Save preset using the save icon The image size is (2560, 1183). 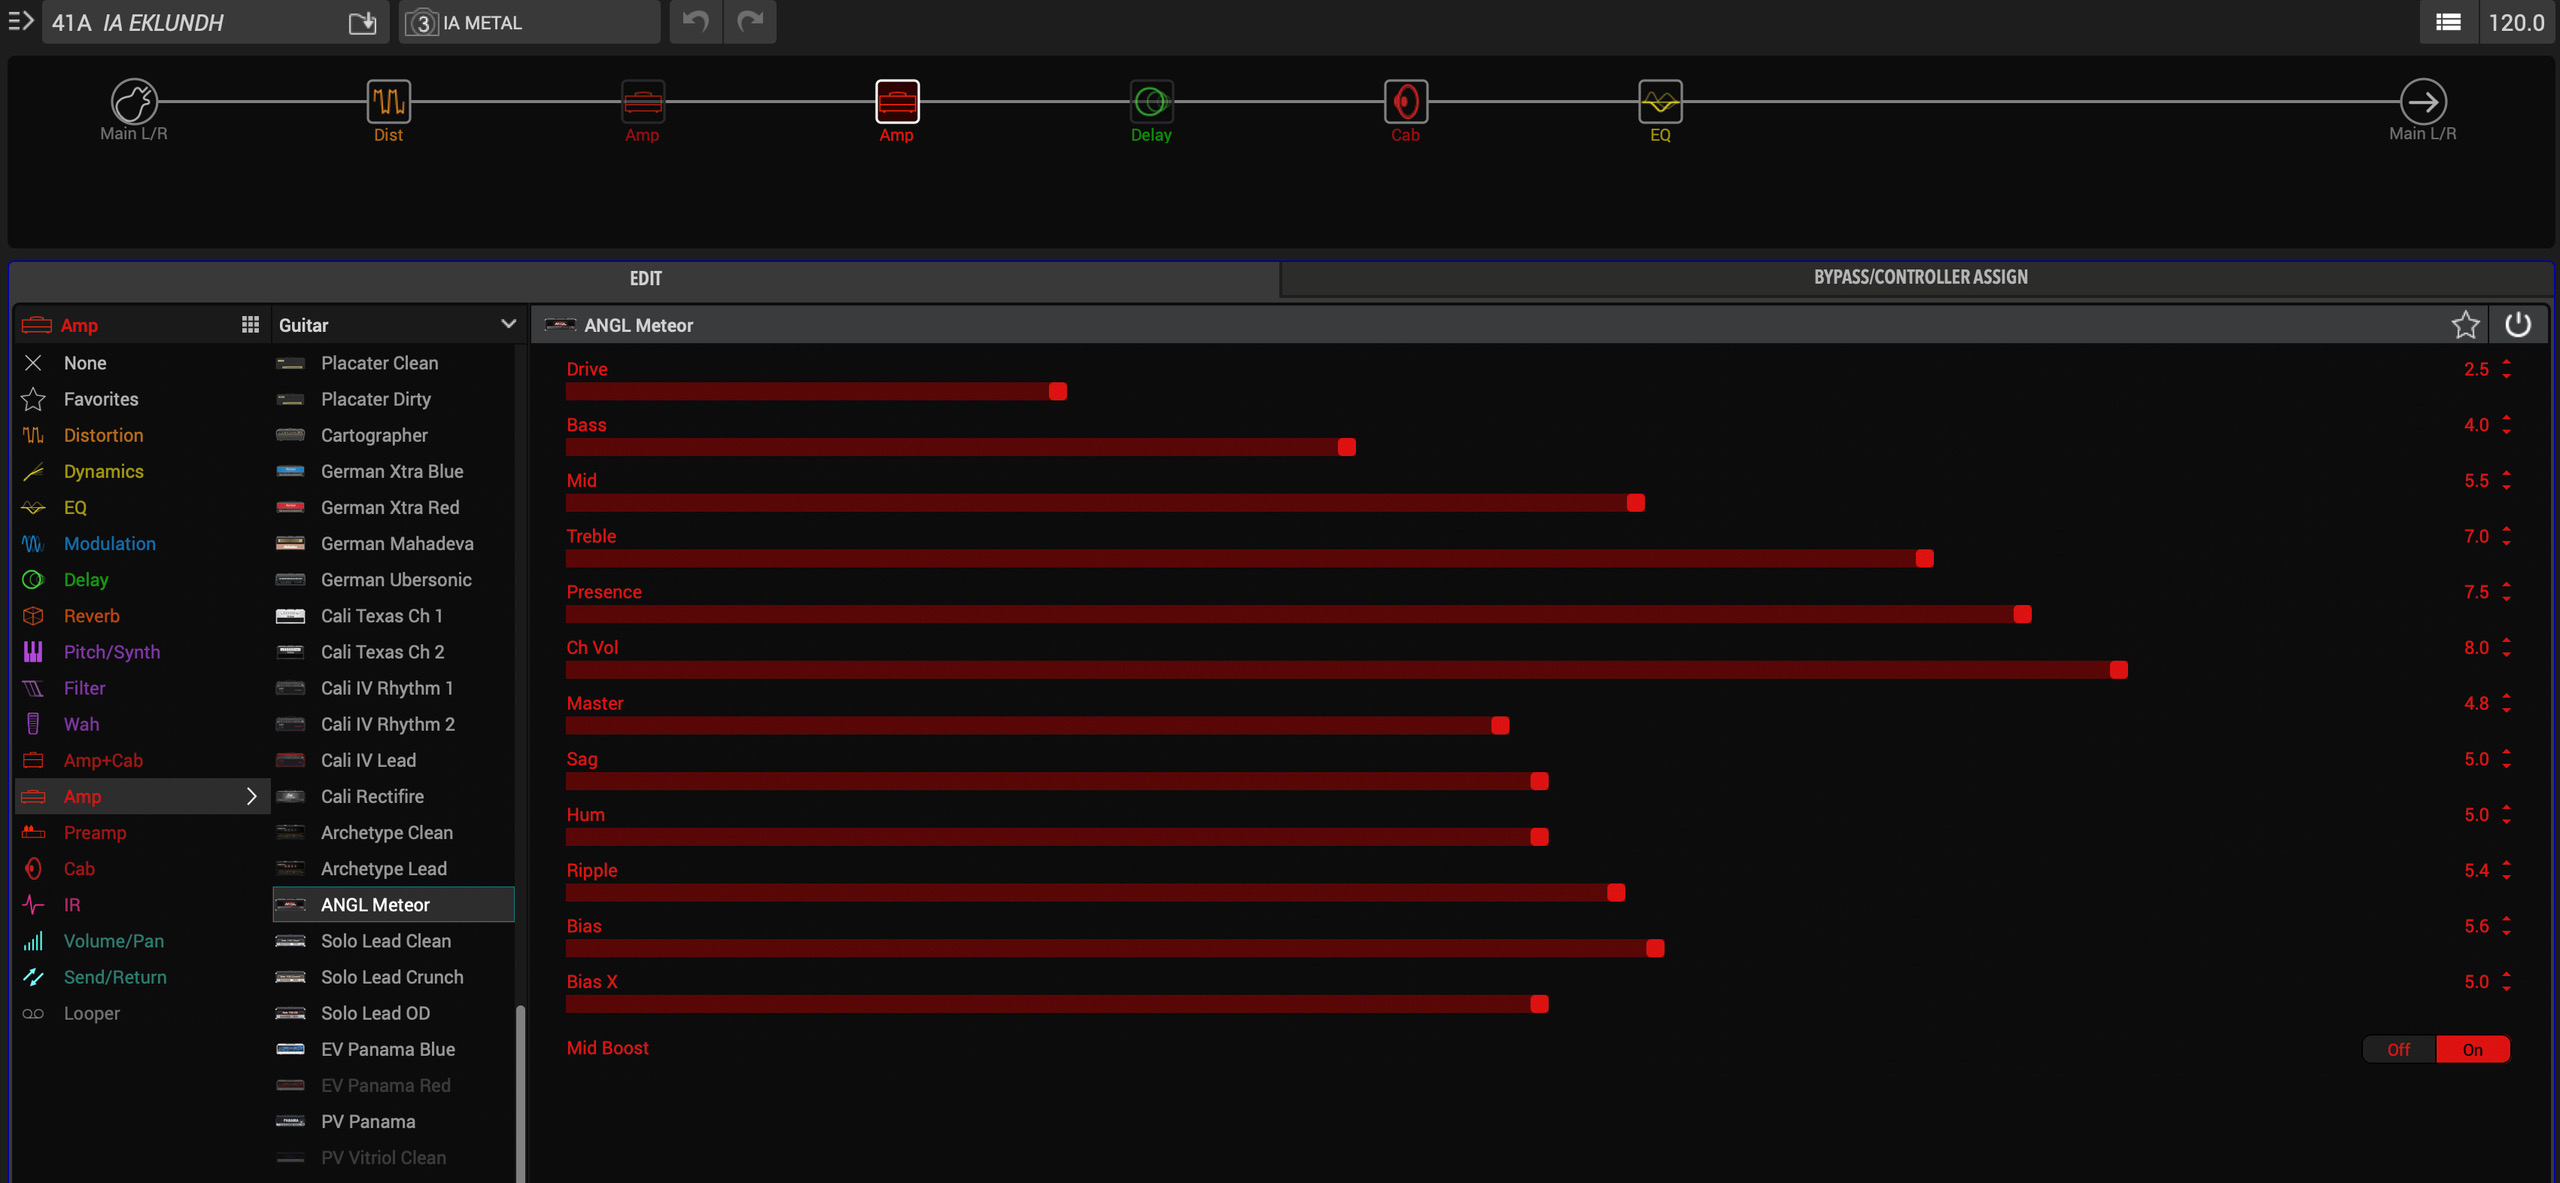tap(362, 22)
